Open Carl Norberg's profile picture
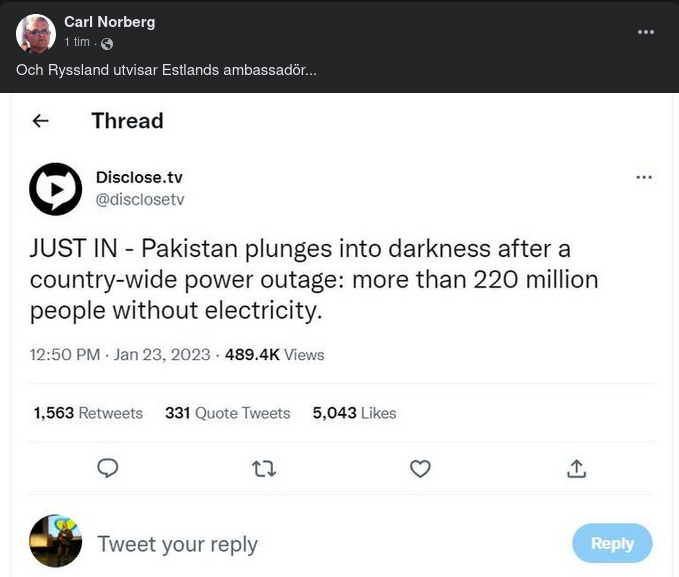This screenshot has width=679, height=577. pyautogui.click(x=36, y=33)
